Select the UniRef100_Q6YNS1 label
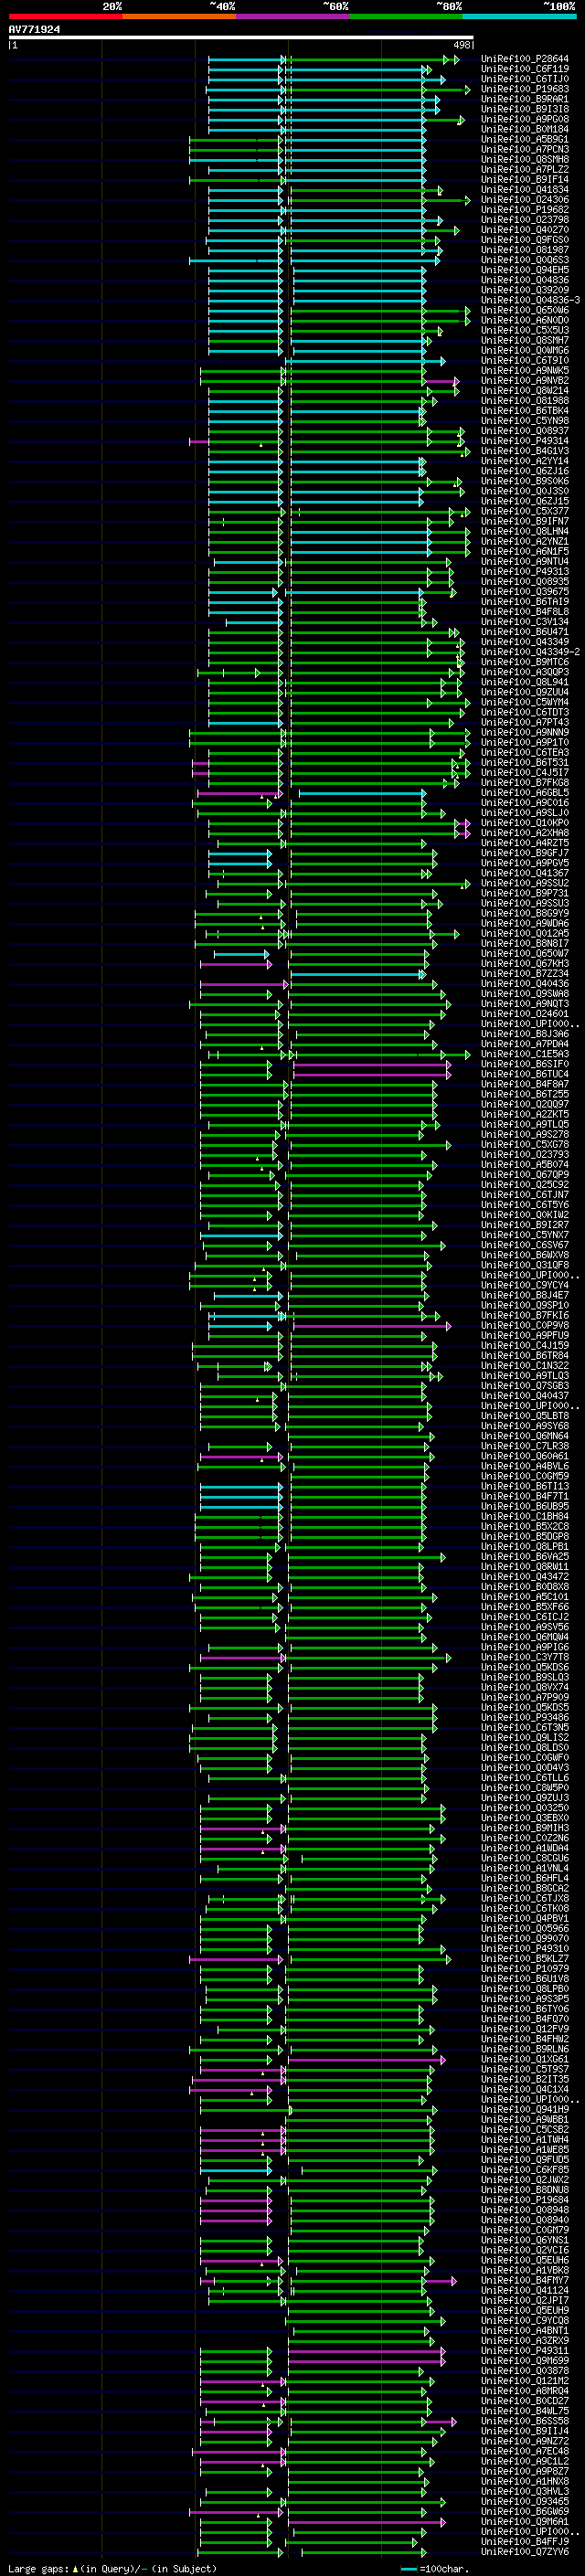 (x=525, y=2240)
